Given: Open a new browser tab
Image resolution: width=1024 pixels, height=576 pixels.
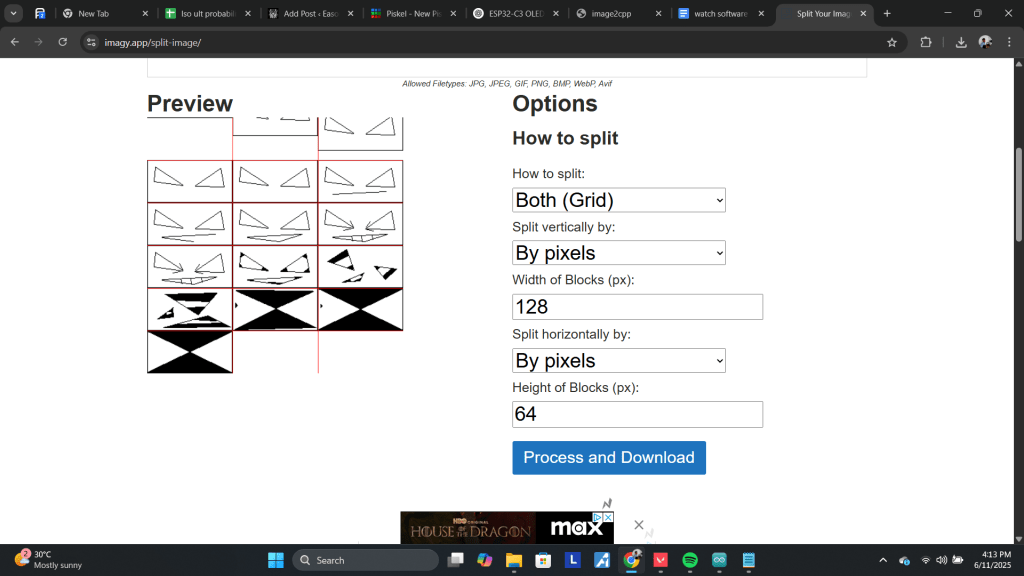Looking at the screenshot, I should click(887, 14).
